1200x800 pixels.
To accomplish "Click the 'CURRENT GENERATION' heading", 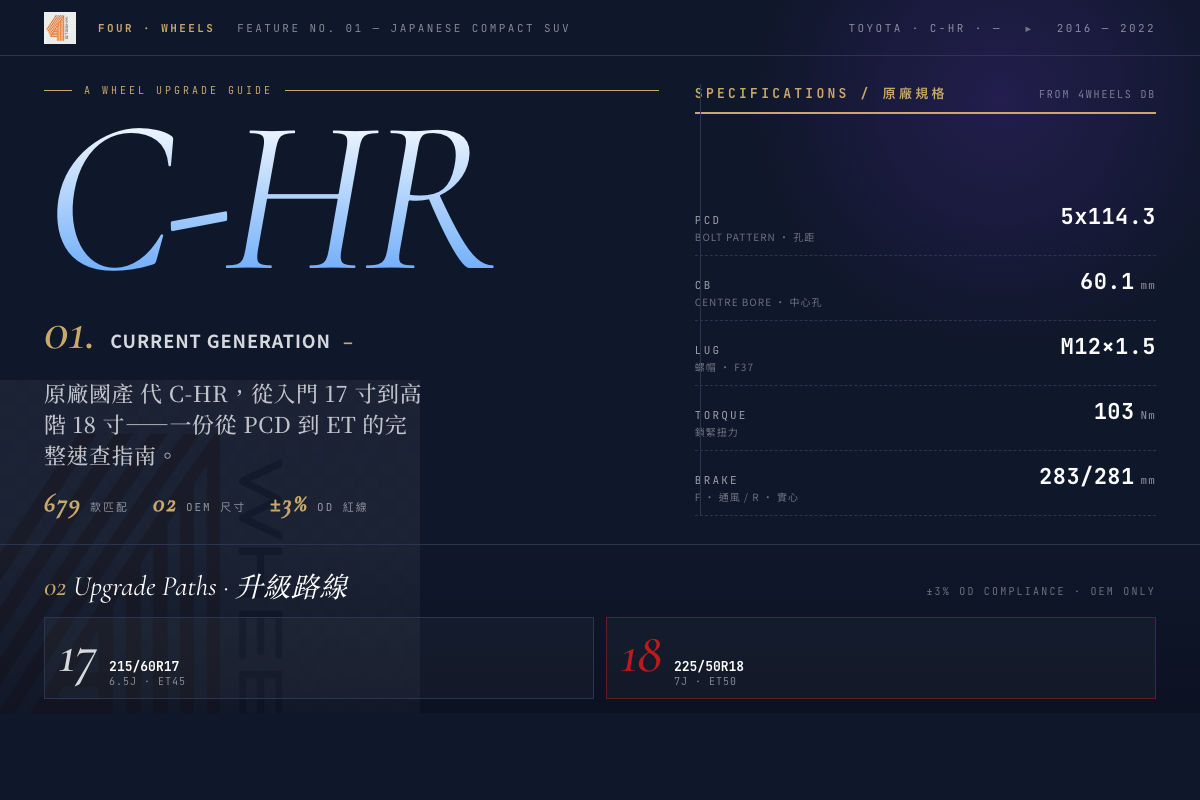I will coord(220,342).
